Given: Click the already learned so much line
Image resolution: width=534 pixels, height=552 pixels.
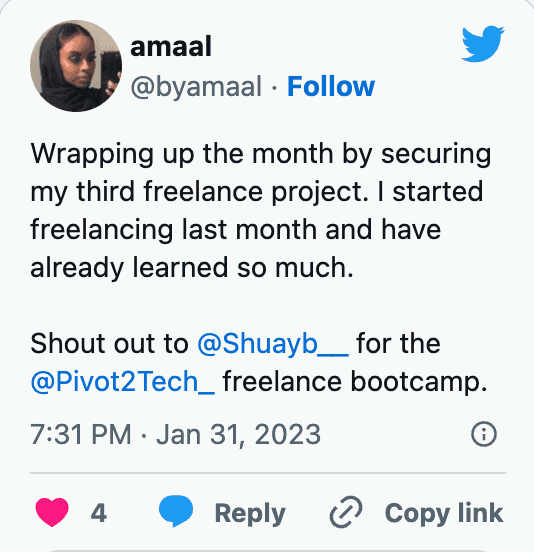Looking at the screenshot, I should tap(192, 268).
